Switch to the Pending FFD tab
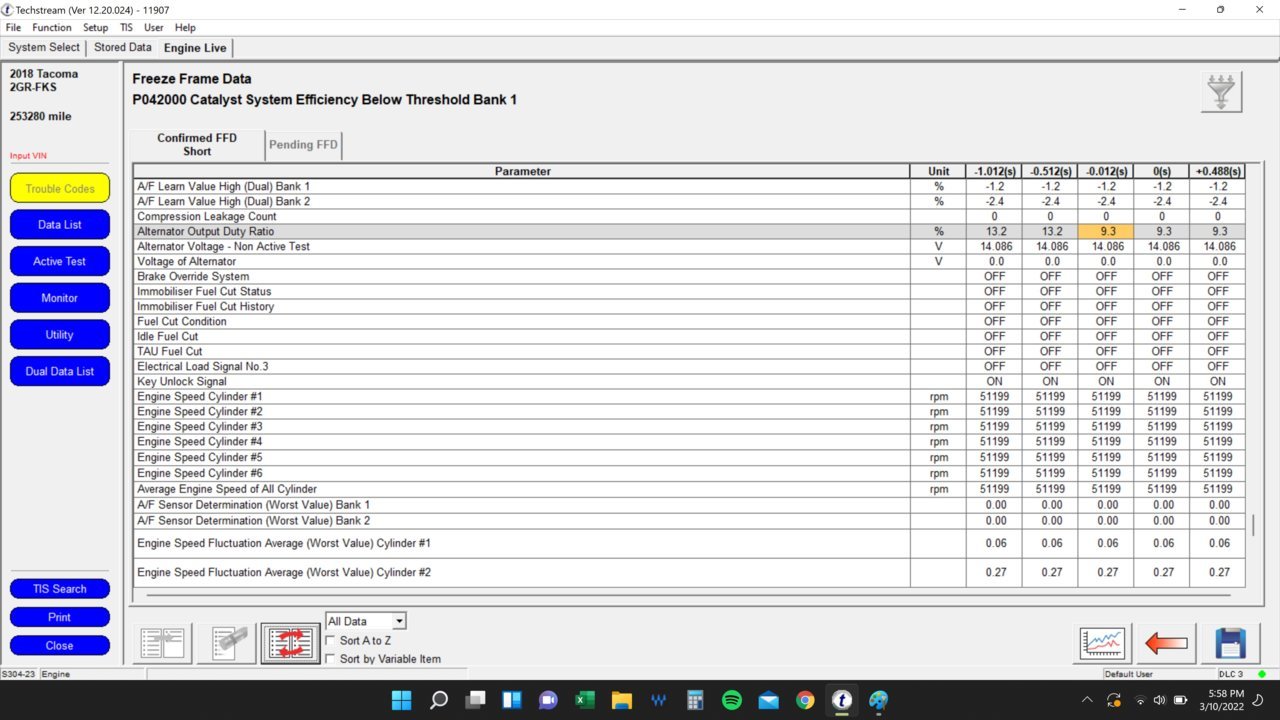The width and height of the screenshot is (1280, 720). [304, 145]
